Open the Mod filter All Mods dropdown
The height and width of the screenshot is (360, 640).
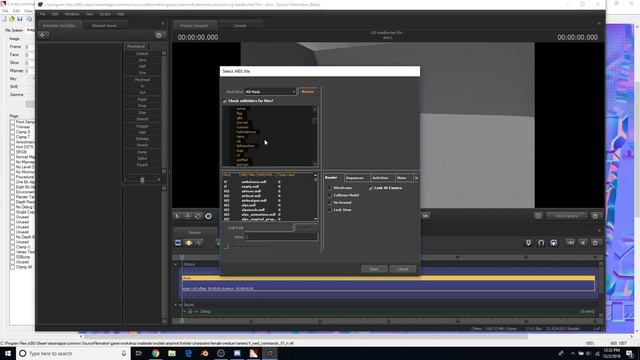pos(270,92)
